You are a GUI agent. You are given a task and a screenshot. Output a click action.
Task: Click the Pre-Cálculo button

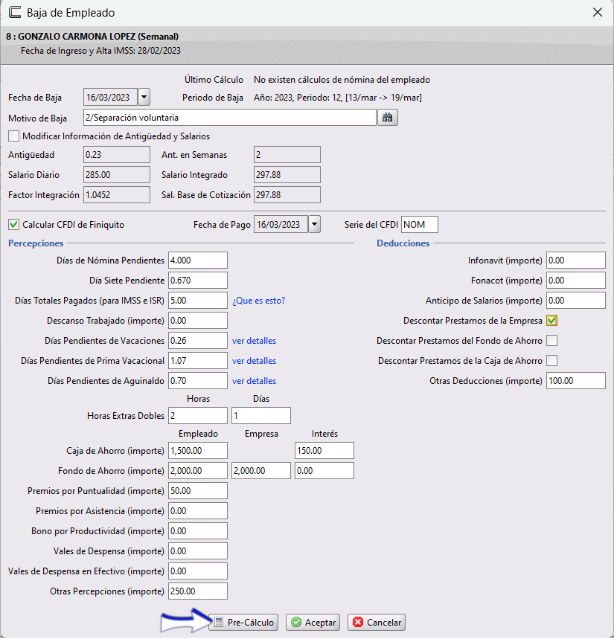pyautogui.click(x=243, y=623)
